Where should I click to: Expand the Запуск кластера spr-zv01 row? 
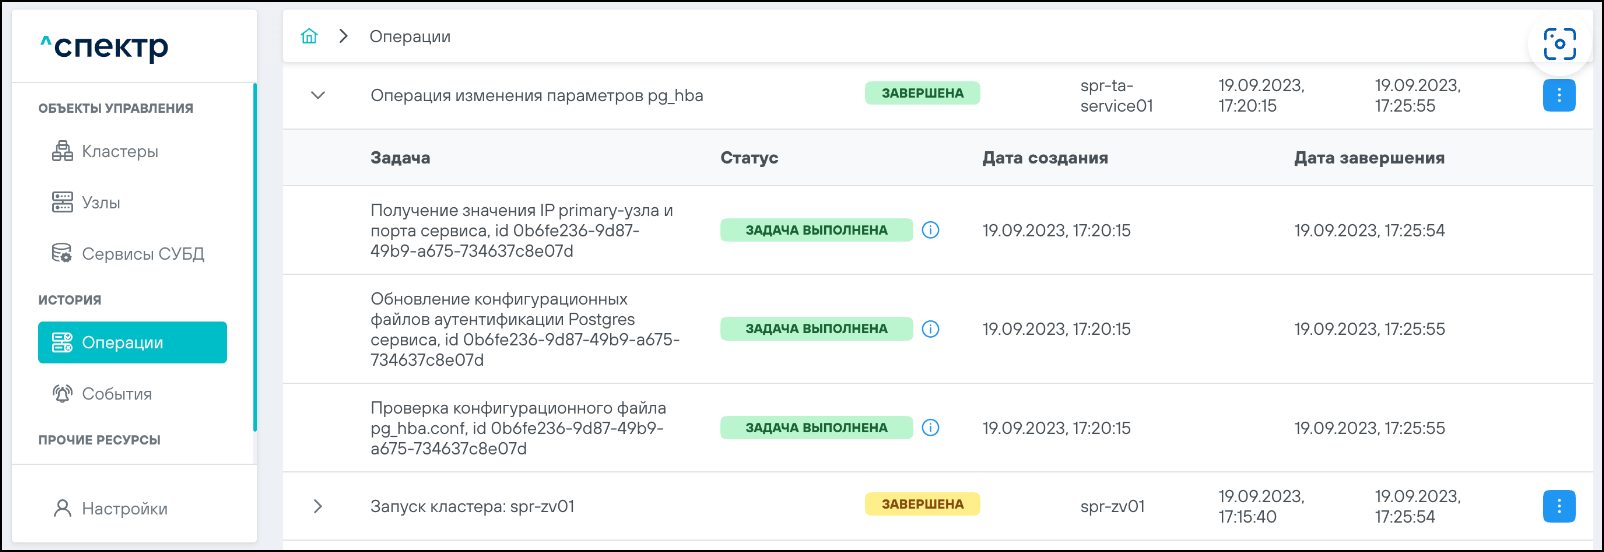point(318,506)
